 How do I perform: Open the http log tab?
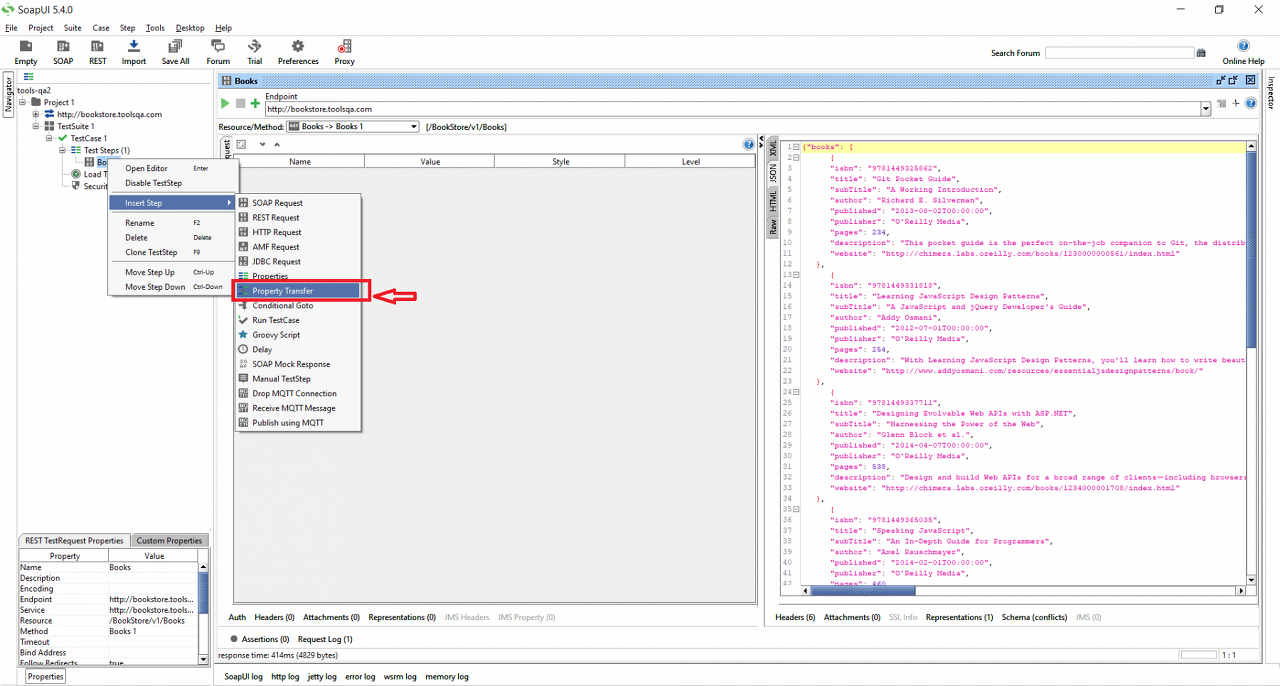285,677
